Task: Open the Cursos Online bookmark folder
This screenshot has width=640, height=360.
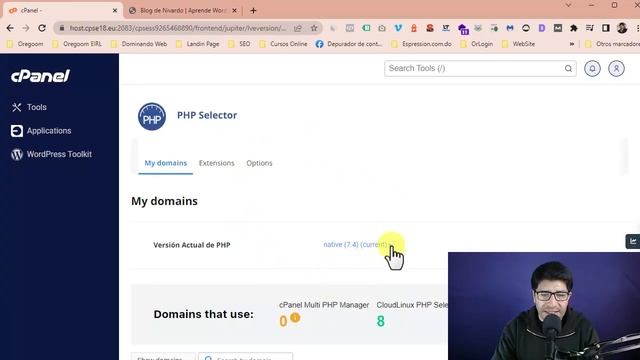Action: click(283, 44)
